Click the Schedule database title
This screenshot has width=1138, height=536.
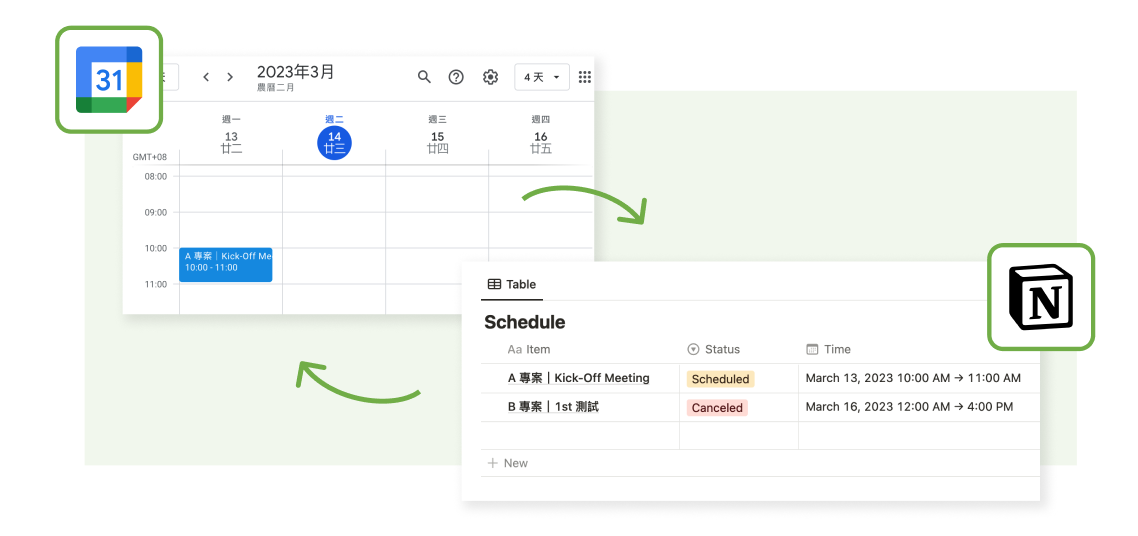pyautogui.click(x=525, y=322)
